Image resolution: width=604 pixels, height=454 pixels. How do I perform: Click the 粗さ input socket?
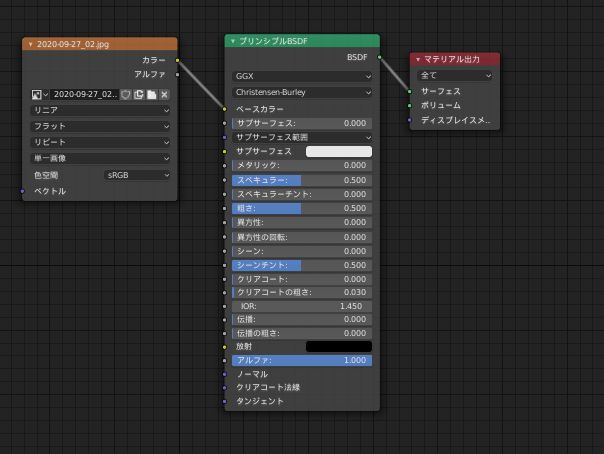click(225, 208)
